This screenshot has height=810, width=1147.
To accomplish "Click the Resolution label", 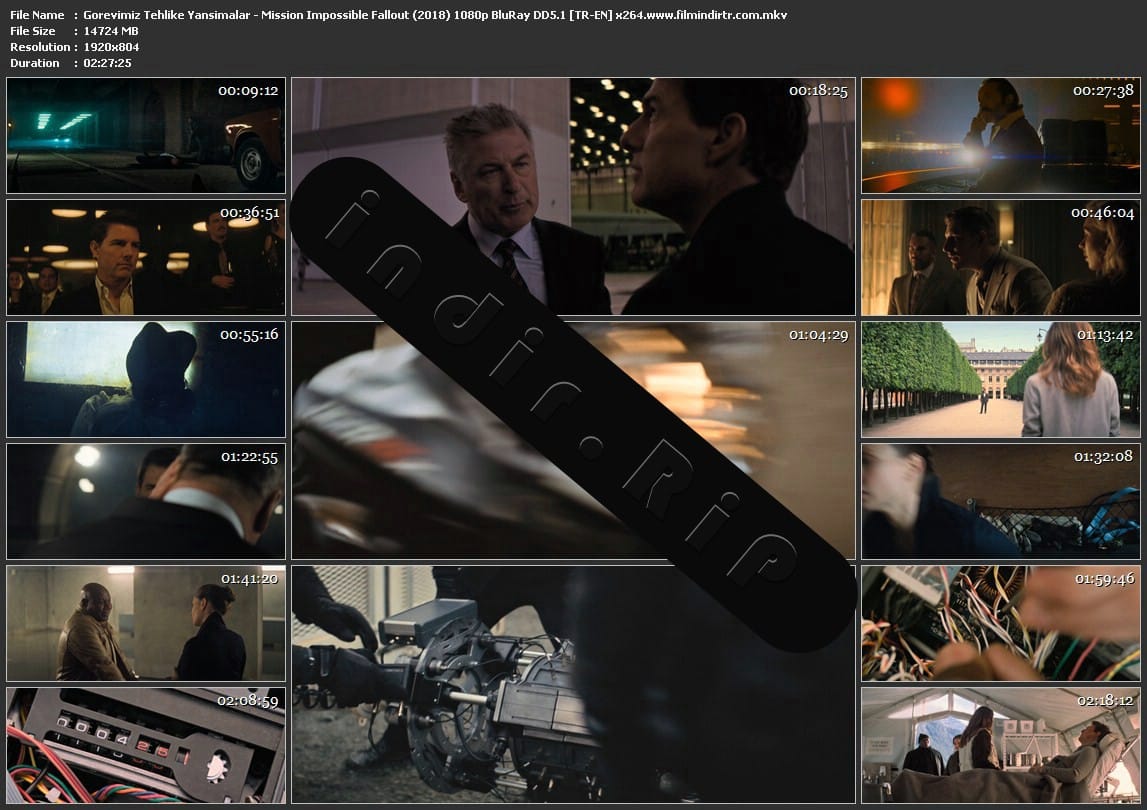I will (x=40, y=47).
